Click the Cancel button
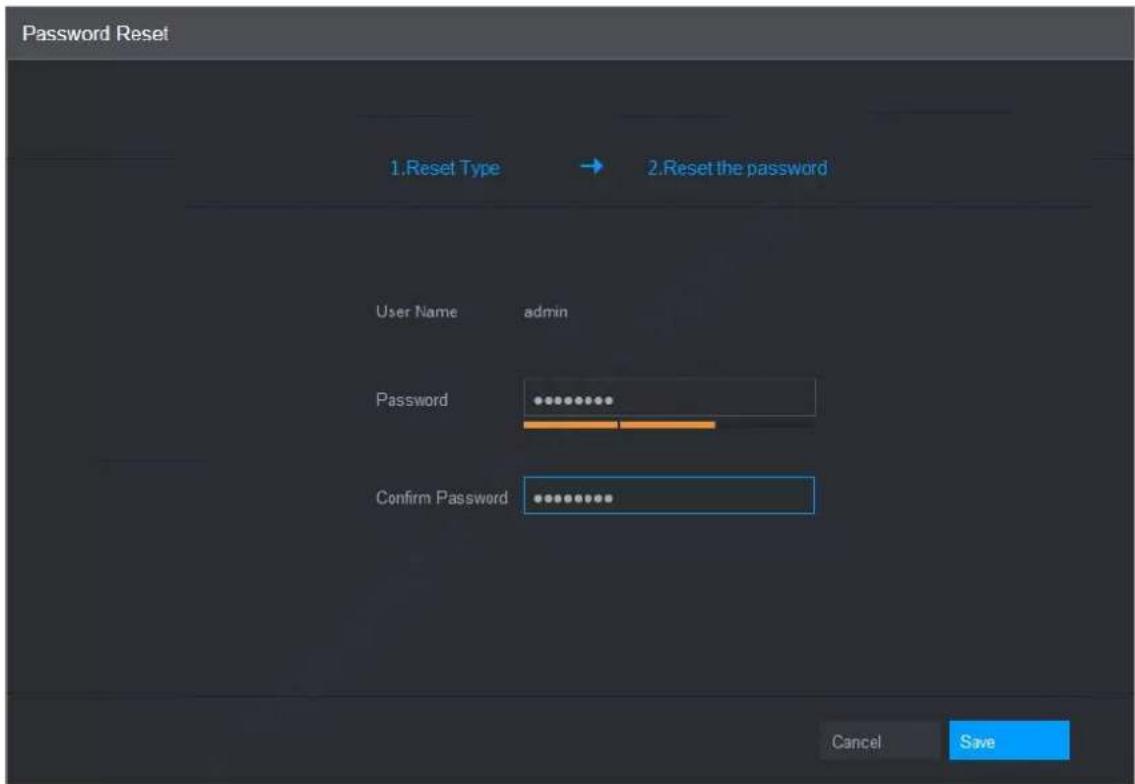1135x784 pixels. 879,741
